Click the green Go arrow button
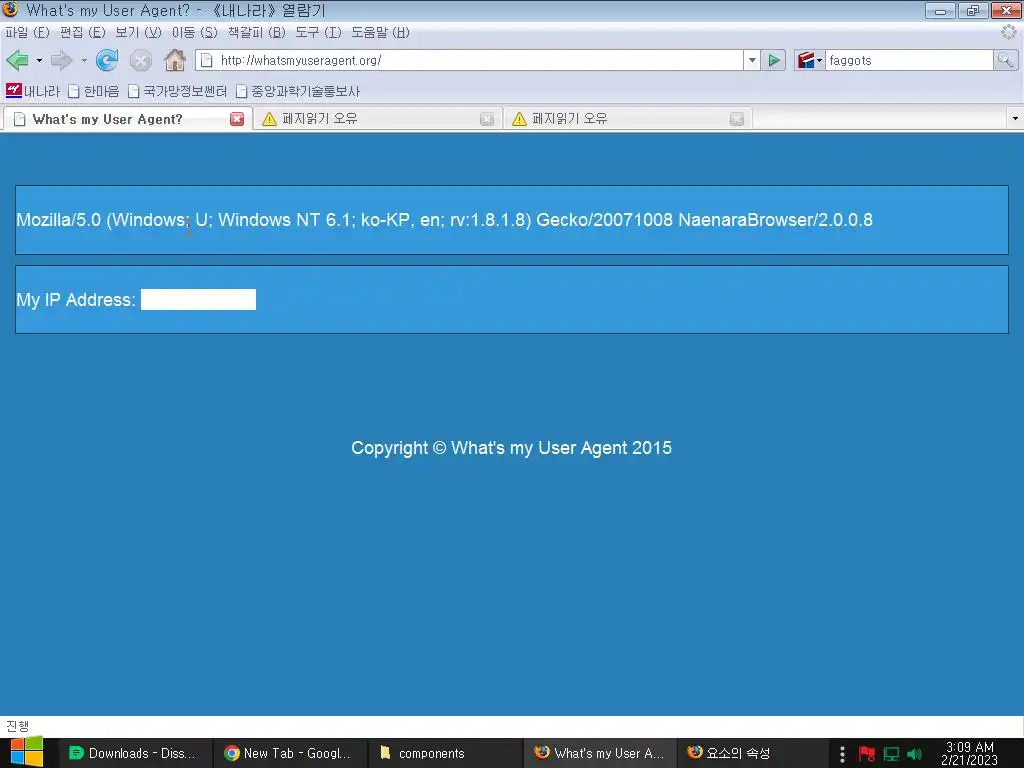This screenshot has height=768, width=1024. (x=774, y=60)
